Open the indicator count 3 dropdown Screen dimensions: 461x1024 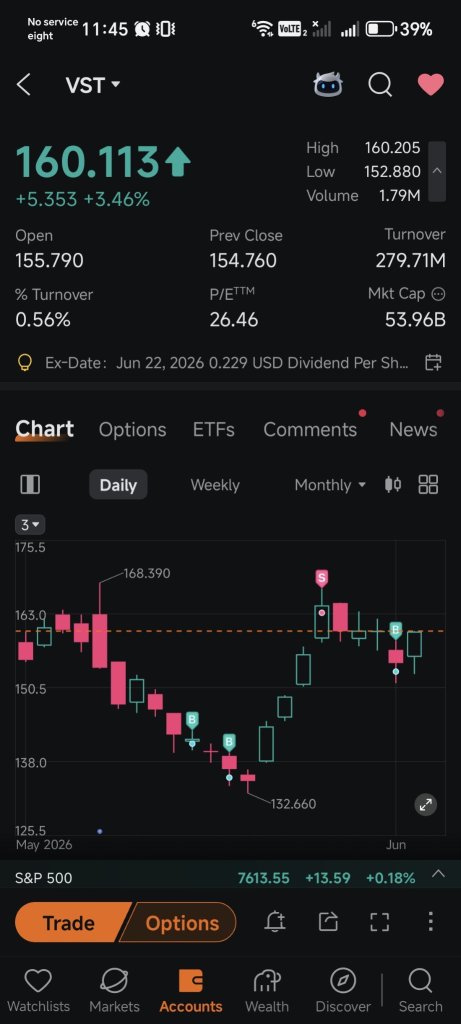[x=30, y=524]
